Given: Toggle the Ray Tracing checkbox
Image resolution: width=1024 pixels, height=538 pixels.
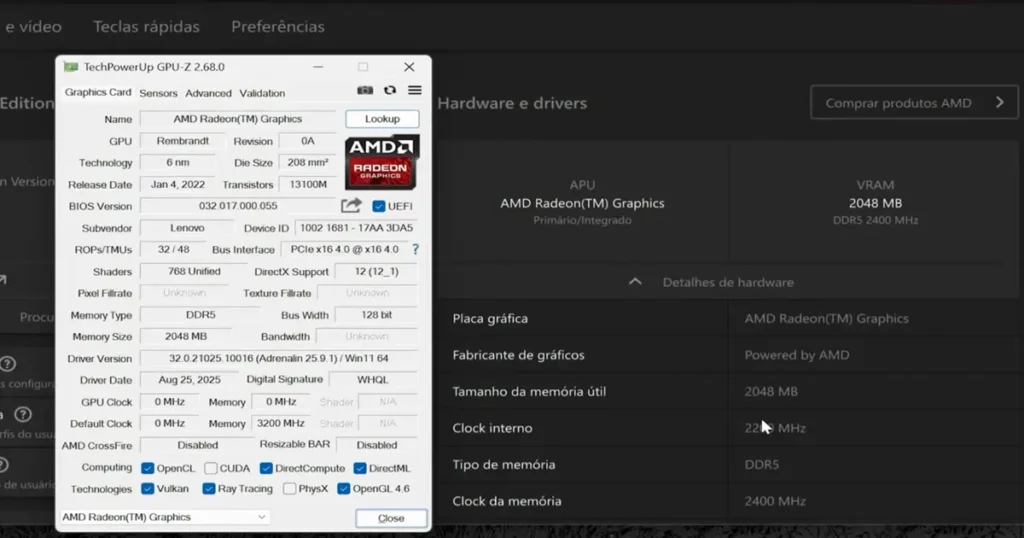Looking at the screenshot, I should (209, 488).
